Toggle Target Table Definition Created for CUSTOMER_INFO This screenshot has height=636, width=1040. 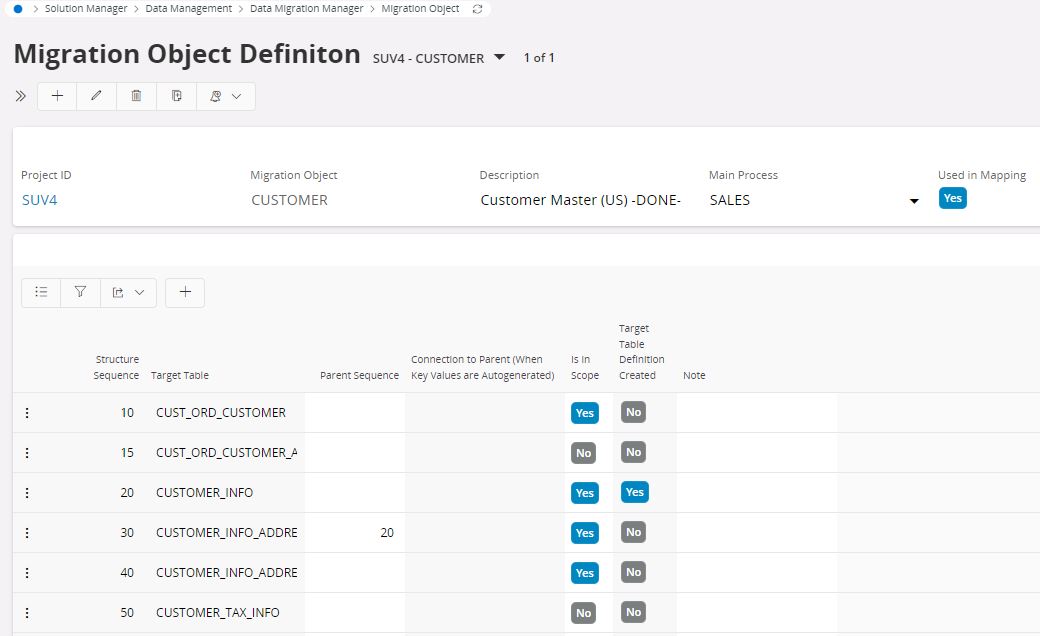(x=634, y=492)
